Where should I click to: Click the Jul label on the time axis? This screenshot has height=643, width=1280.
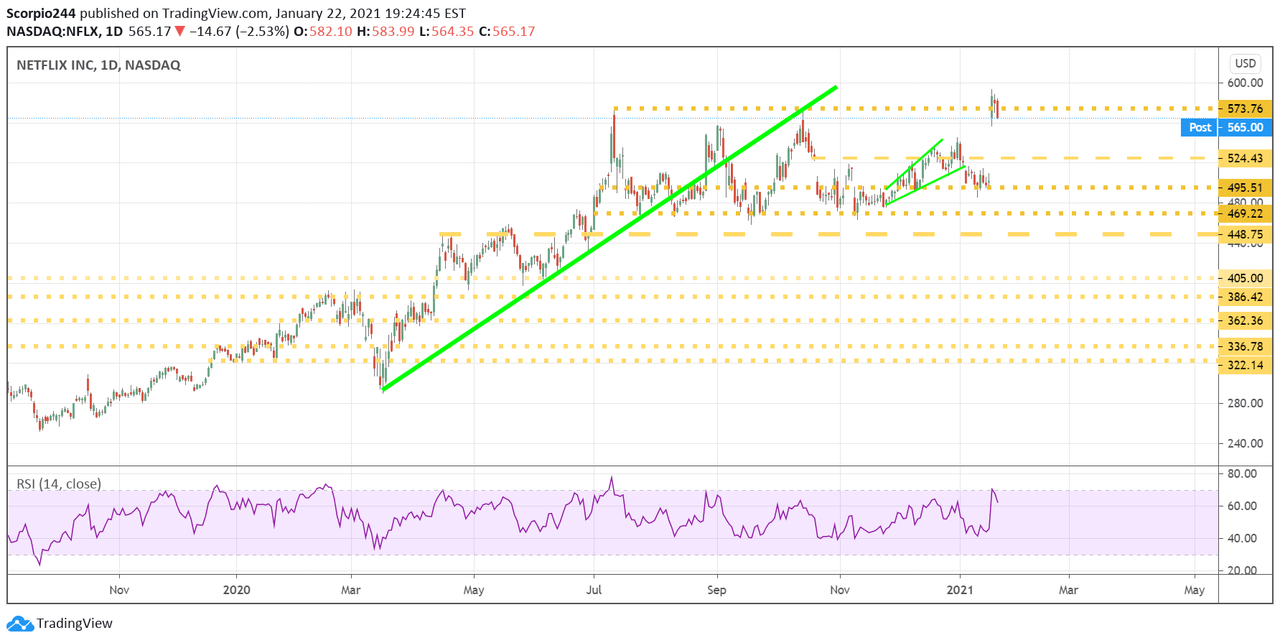(x=594, y=591)
